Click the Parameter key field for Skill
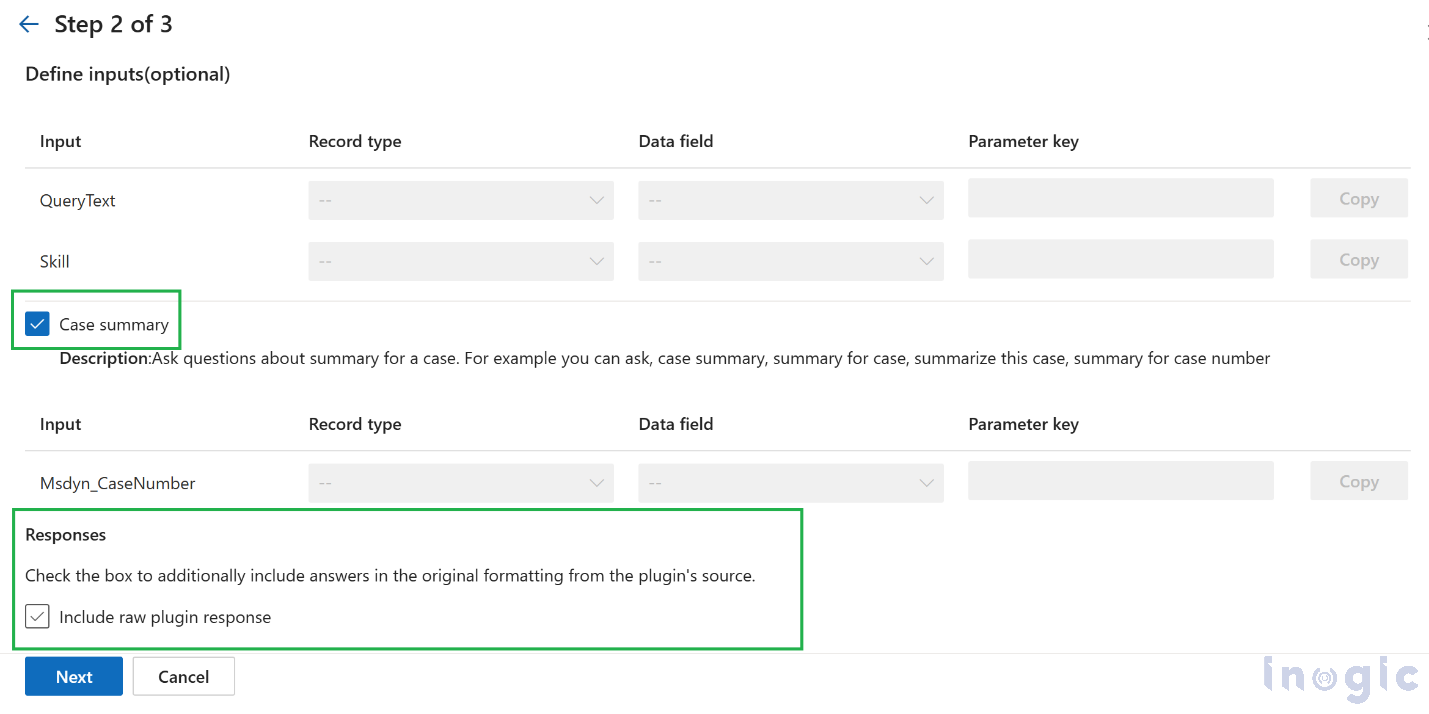This screenshot has height=714, width=1429. coord(1121,259)
